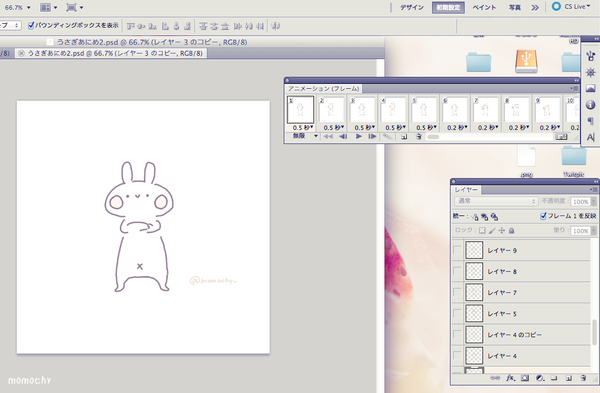Open the layer opacity 100% dropdown
This screenshot has height=393, width=600.
(x=593, y=201)
